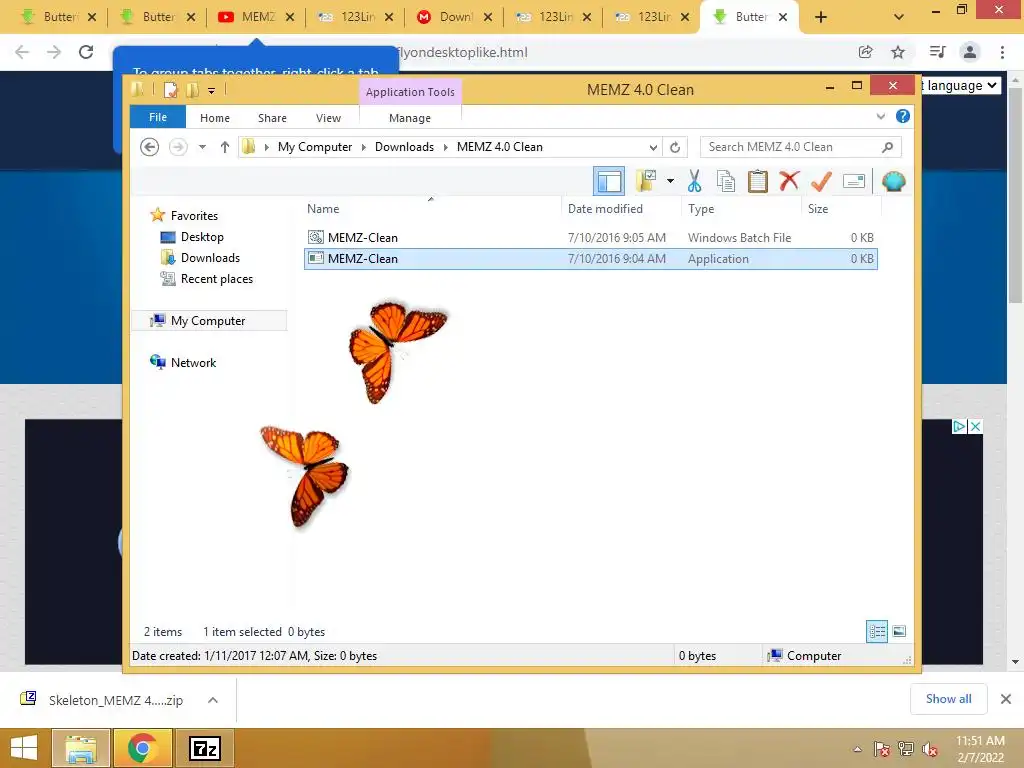Click Chrome taskbar icon

pyautogui.click(x=142, y=748)
